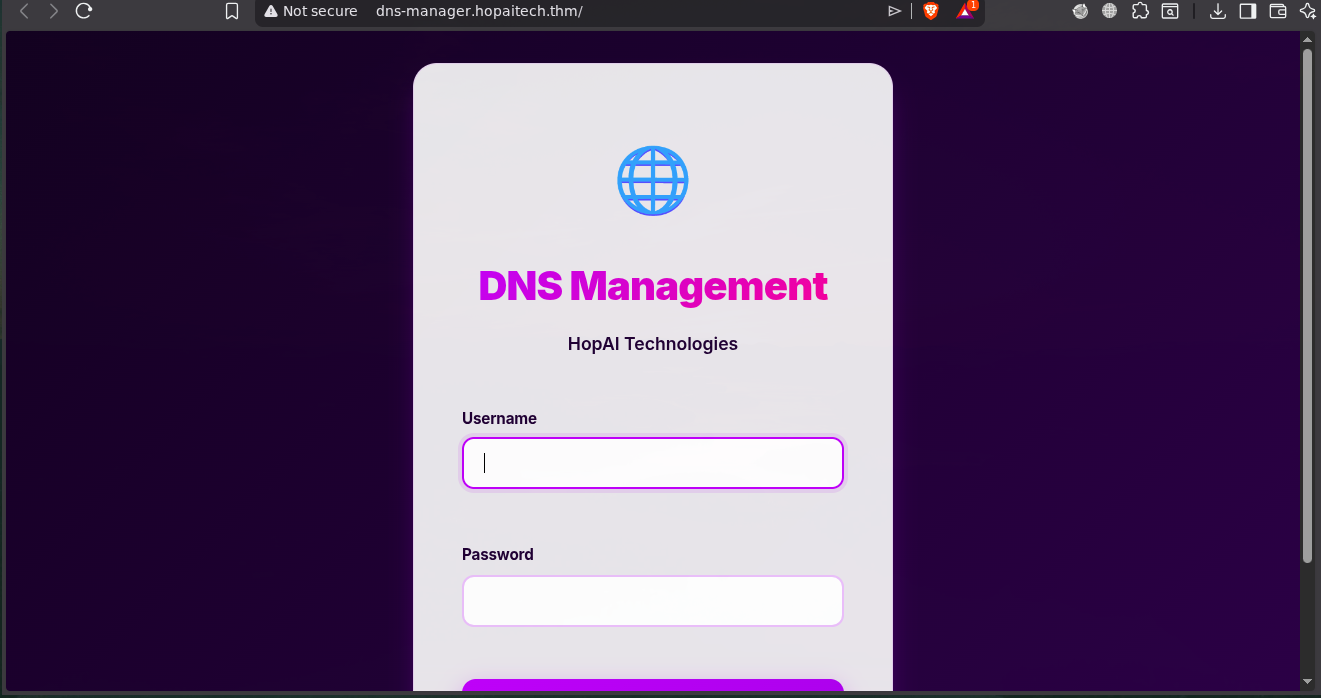Click the dns-manager.hopaitech.thm URL text
Image resolution: width=1321 pixels, height=698 pixels.
tap(479, 11)
